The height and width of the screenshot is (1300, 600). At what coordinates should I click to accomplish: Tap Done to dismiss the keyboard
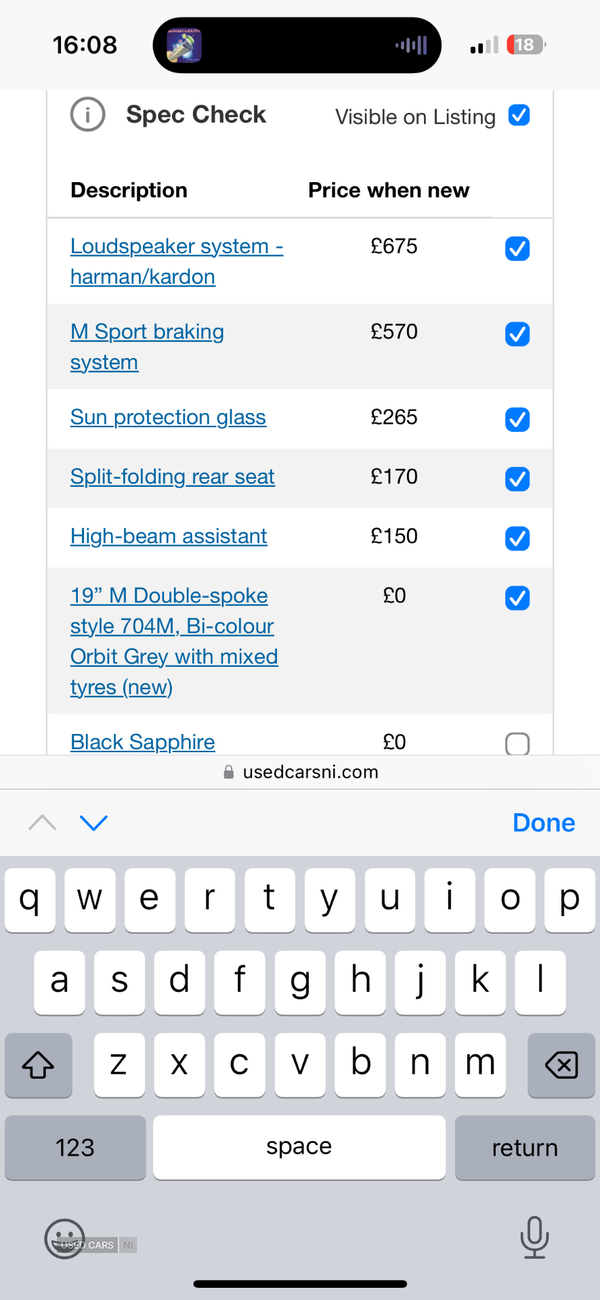(x=544, y=823)
